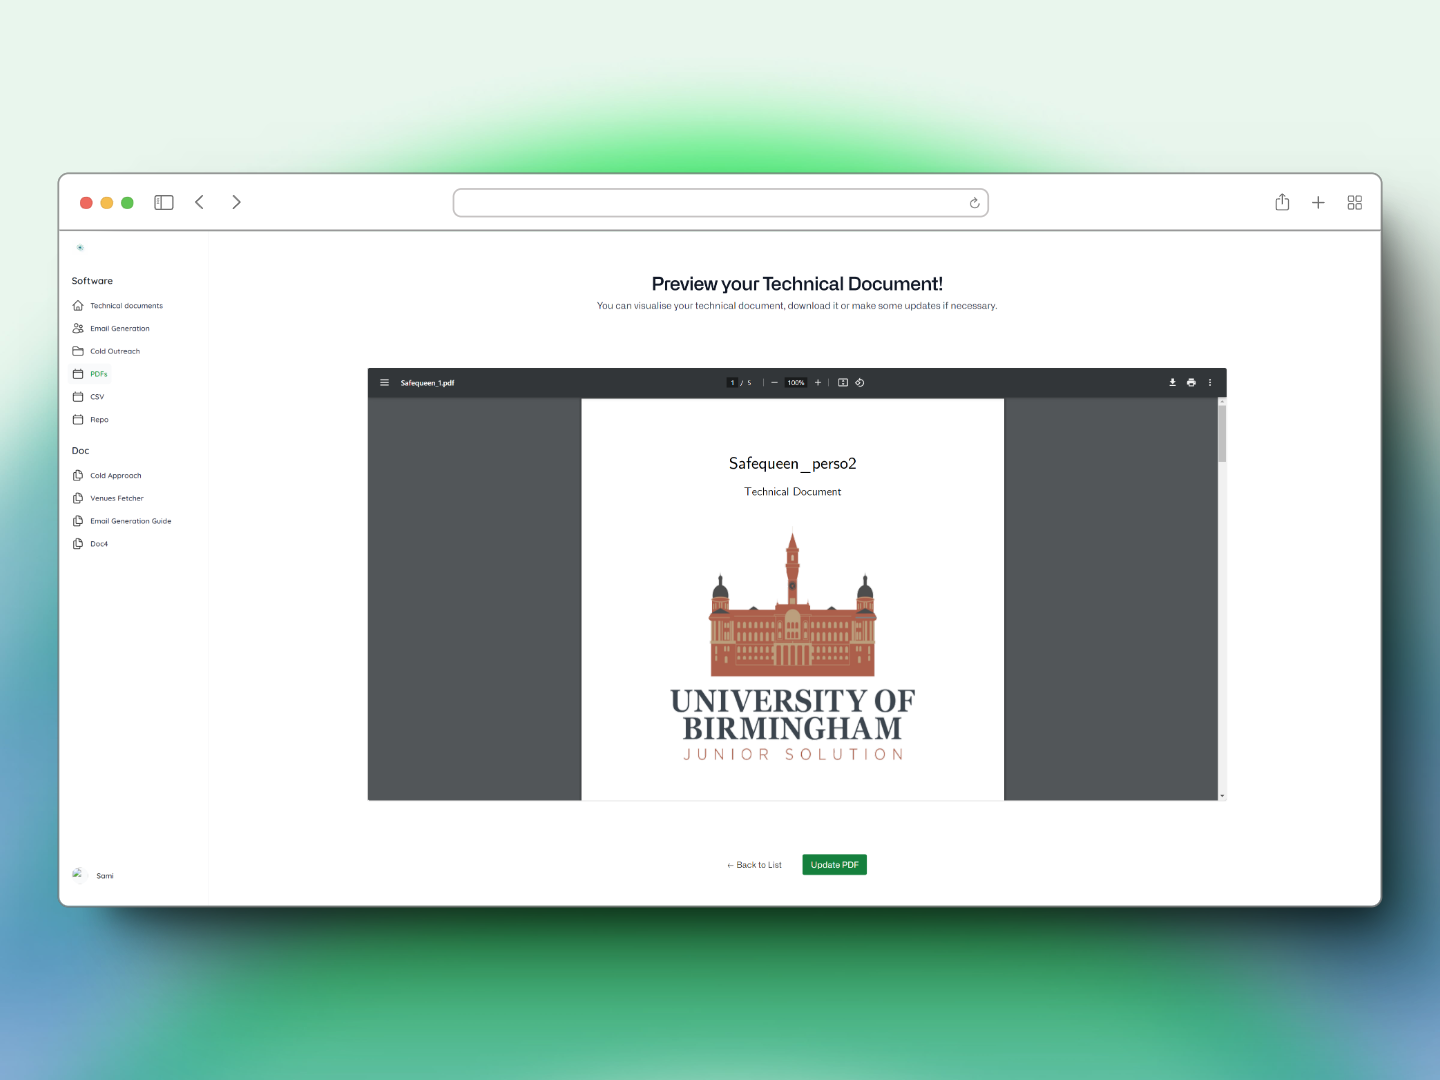Click the Safequeen_perso2 title in the PDF
Screen dimensions: 1440x1080
click(793, 464)
